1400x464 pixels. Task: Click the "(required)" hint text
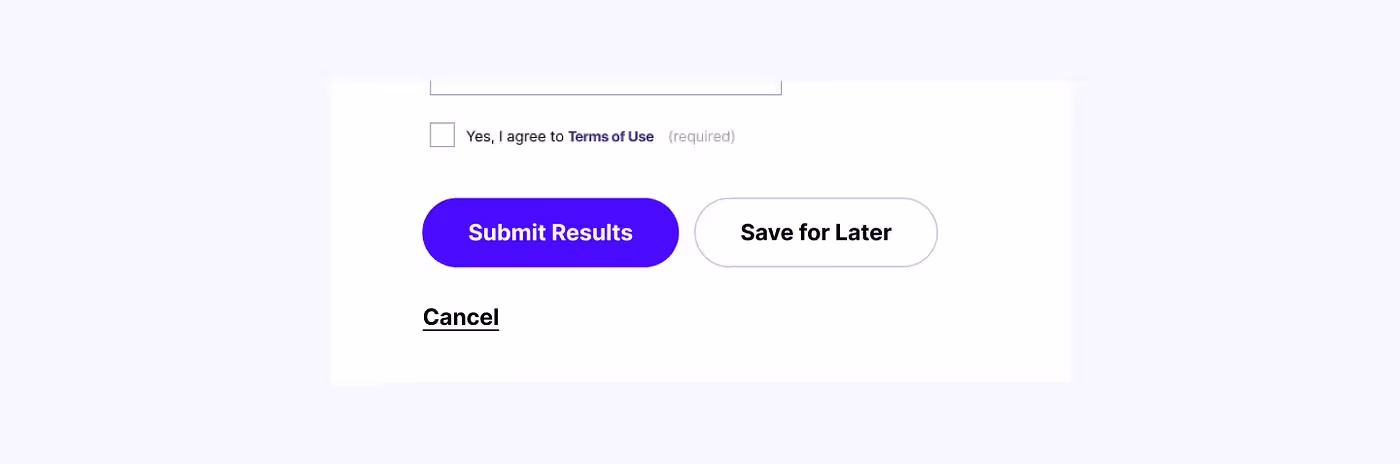[701, 137]
